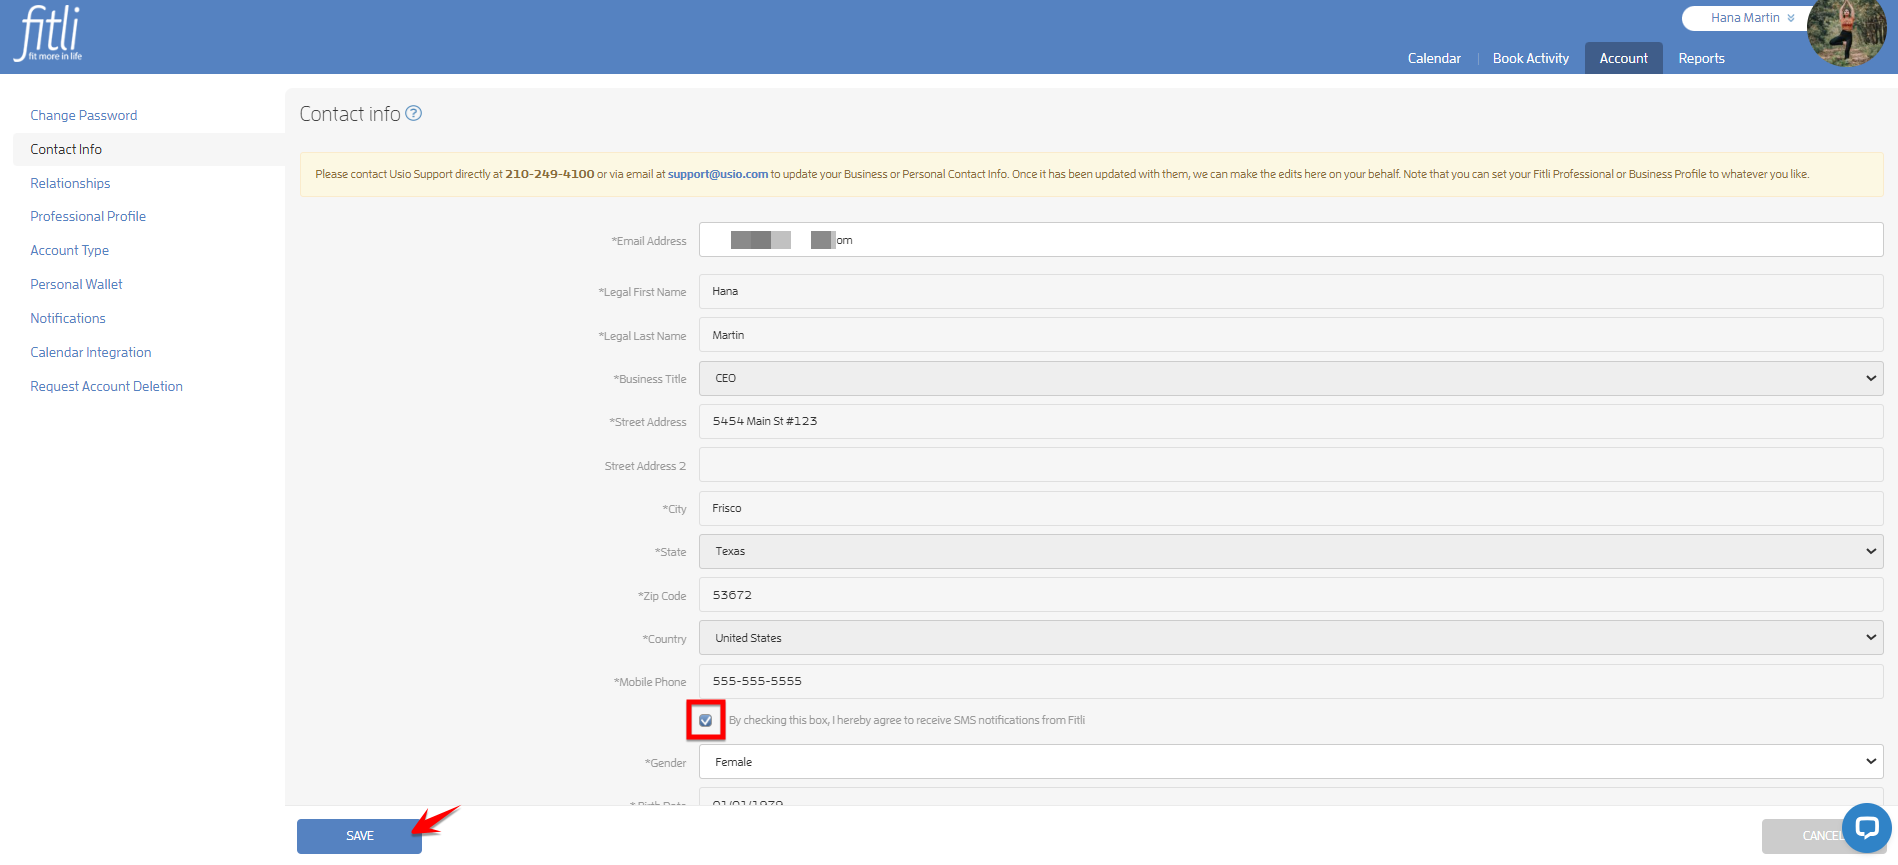
Task: Open Notifications in sidebar
Action: (x=68, y=318)
